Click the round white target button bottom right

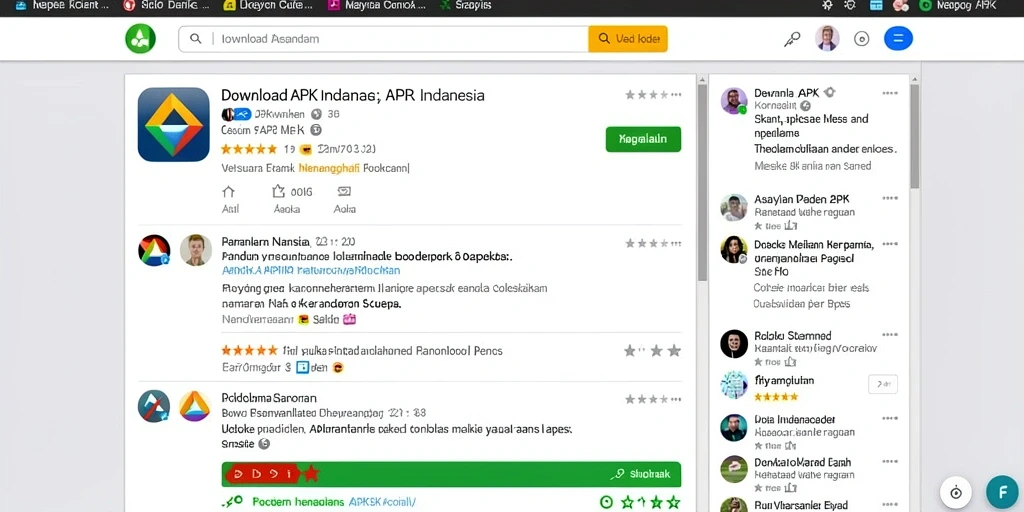[x=956, y=493]
